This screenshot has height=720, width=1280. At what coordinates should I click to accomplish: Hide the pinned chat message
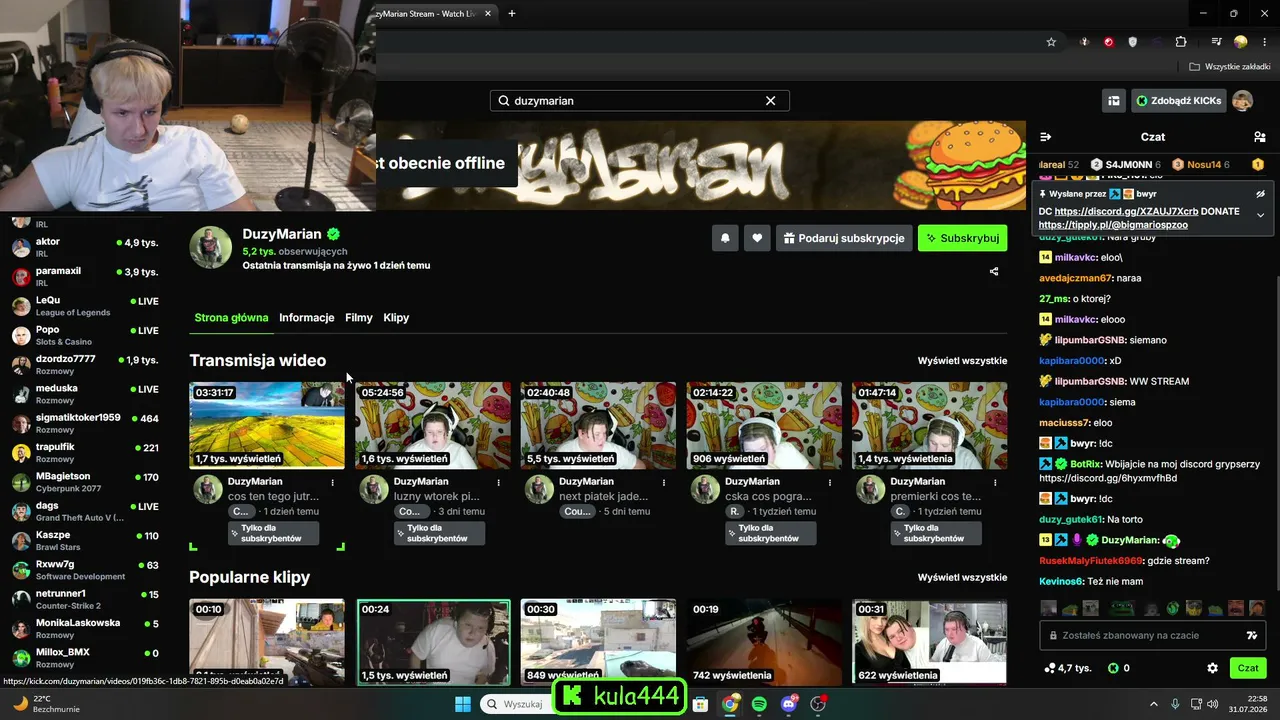[x=1260, y=194]
